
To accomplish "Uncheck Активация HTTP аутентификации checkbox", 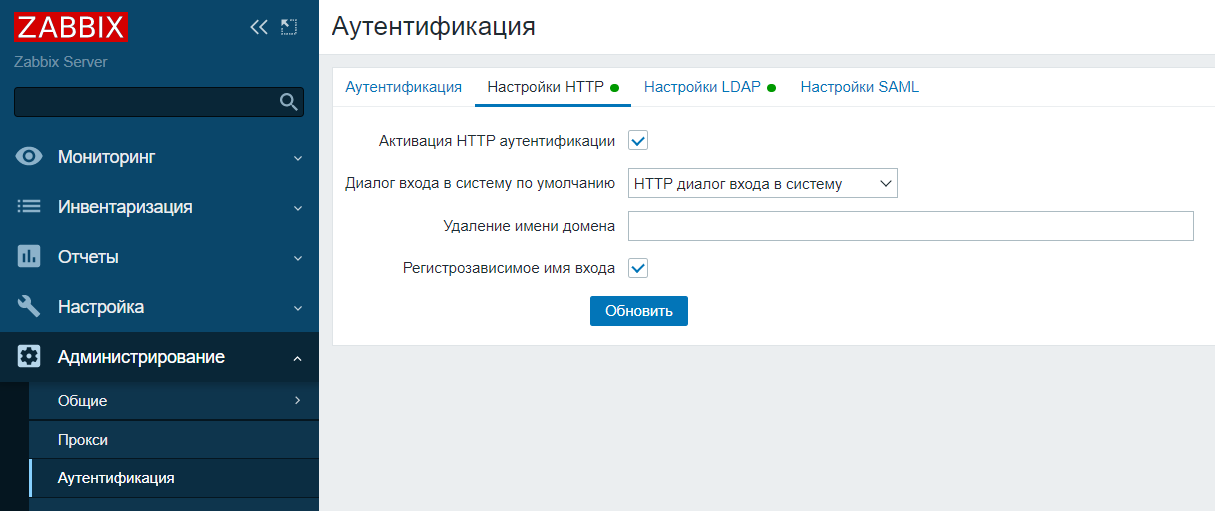I will click(638, 141).
